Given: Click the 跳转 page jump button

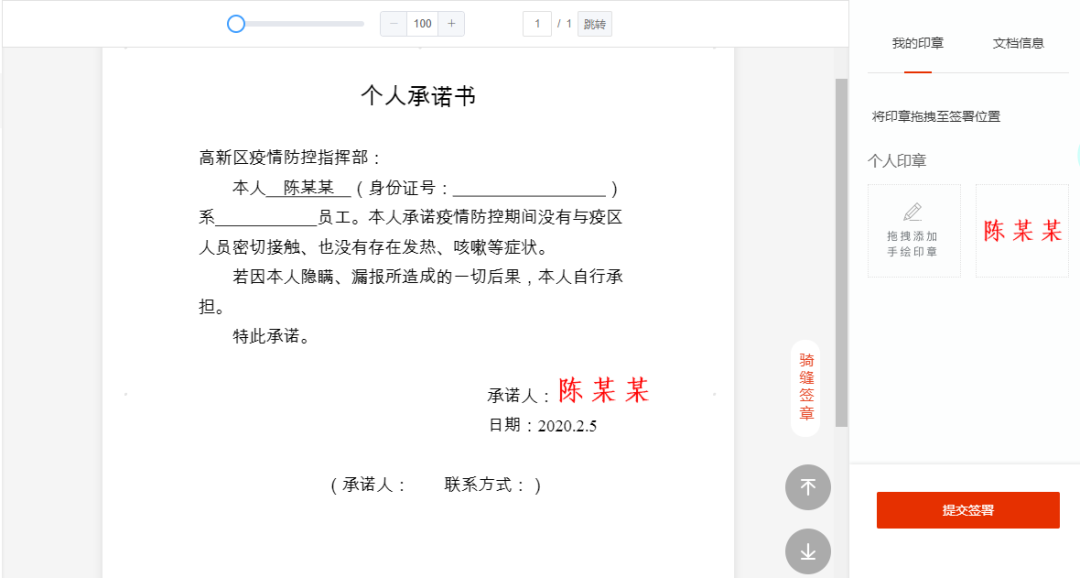Looking at the screenshot, I should pyautogui.click(x=594, y=24).
